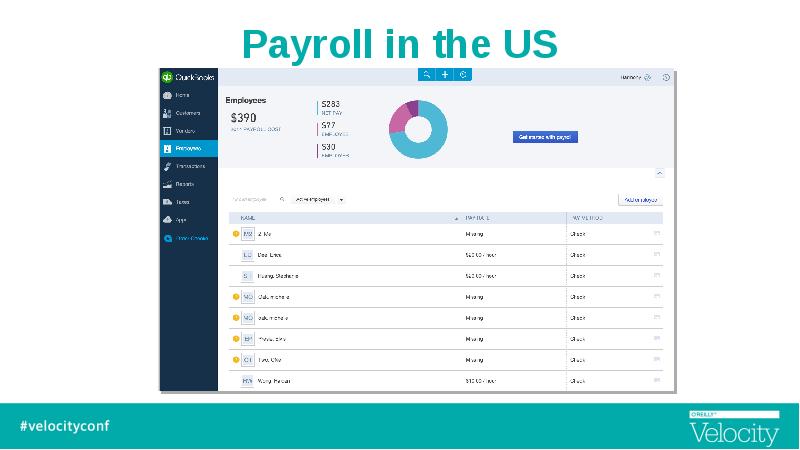
Task: Click the QuickBooks logo in the sidebar
Action: 167,77
